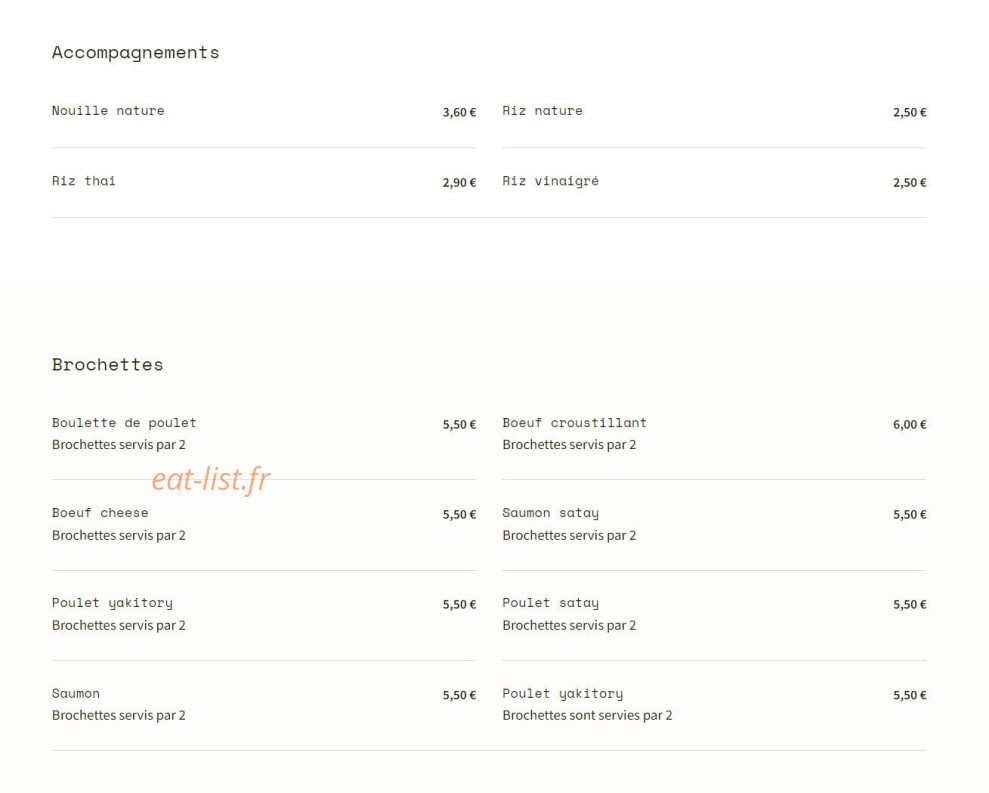989x793 pixels.
Task: Click the 2,50 € Riz vinaigré price
Action: (909, 183)
